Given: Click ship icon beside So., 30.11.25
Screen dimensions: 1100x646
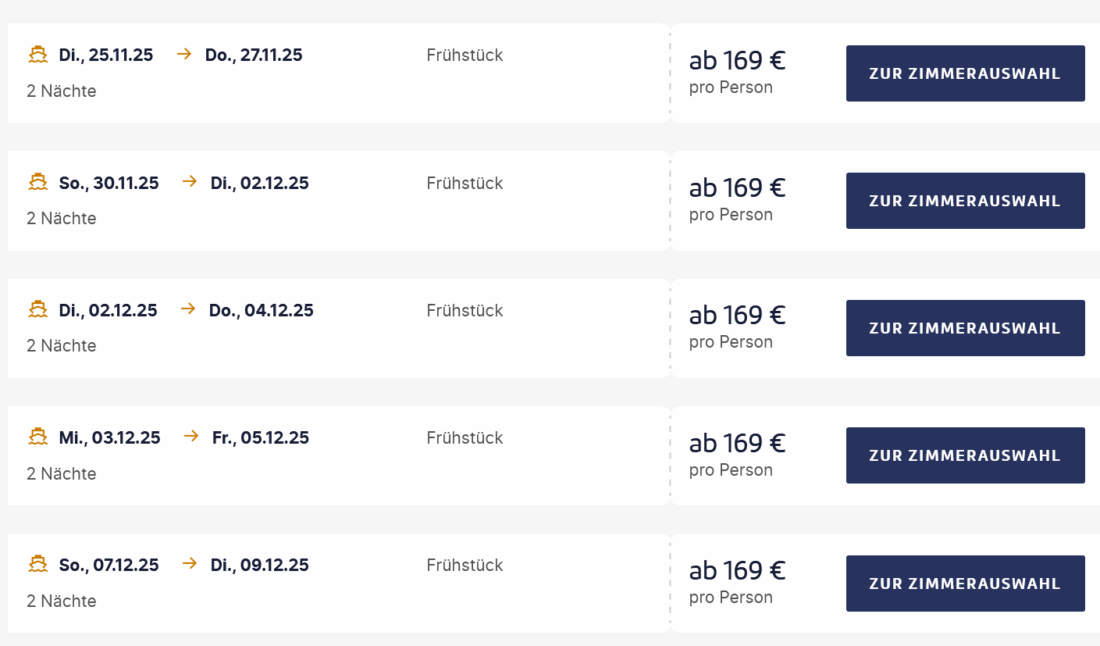Looking at the screenshot, I should click(x=38, y=183).
